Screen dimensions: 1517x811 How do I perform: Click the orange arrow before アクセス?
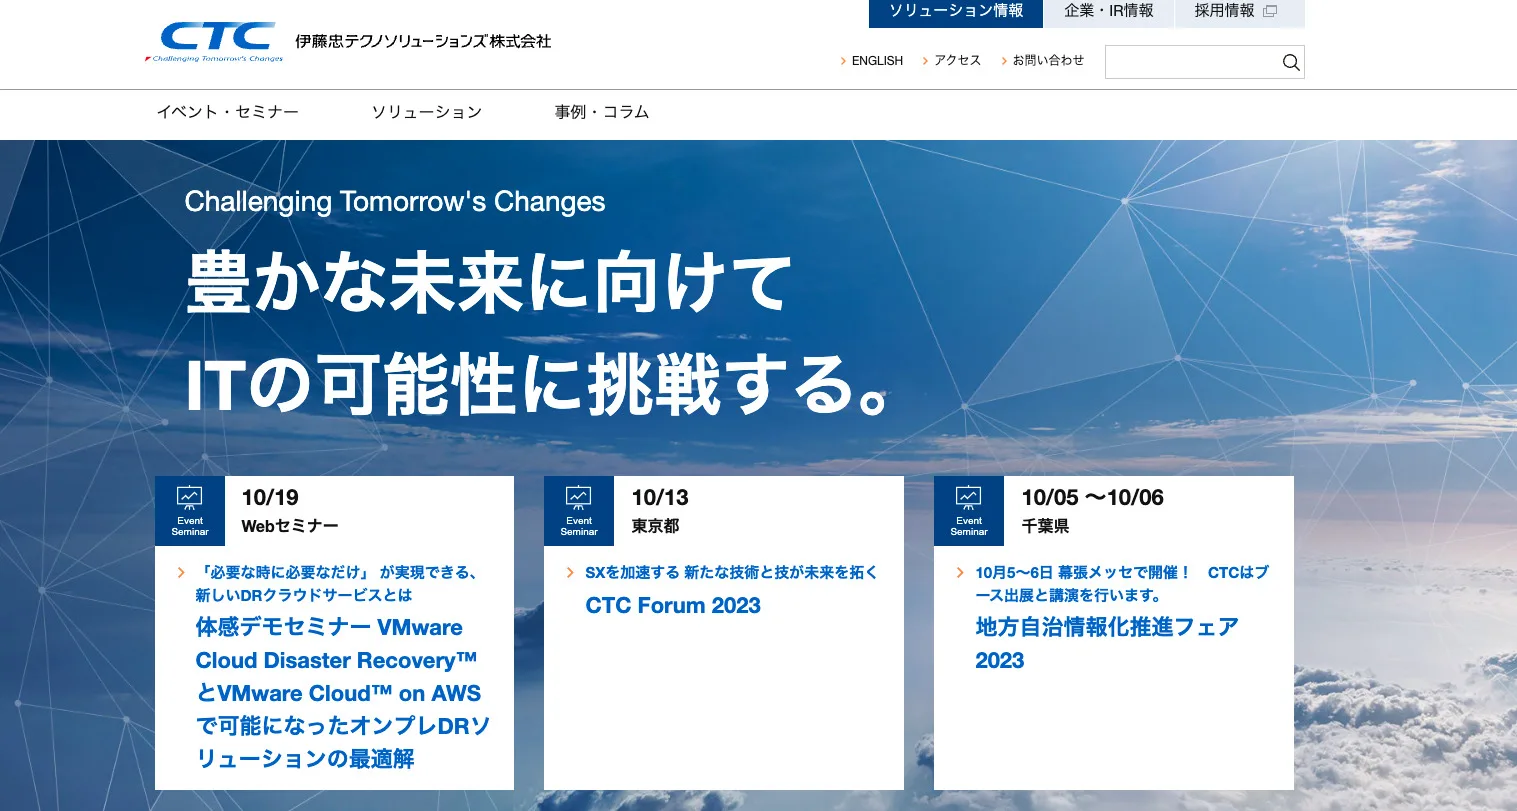[x=926, y=61]
